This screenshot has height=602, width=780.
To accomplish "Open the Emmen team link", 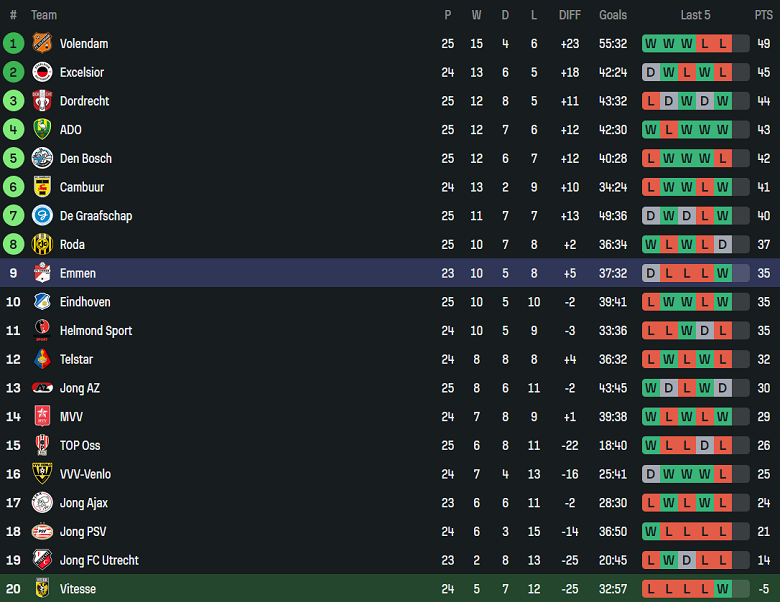I will pyautogui.click(x=78, y=273).
